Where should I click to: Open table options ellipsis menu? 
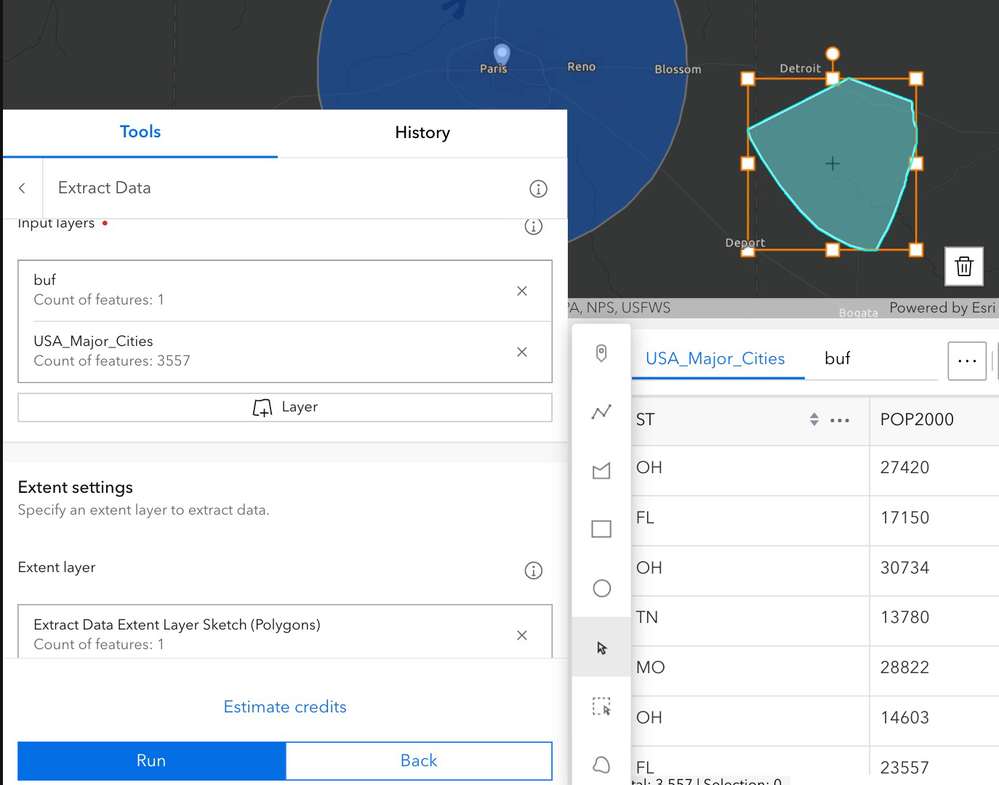click(x=967, y=361)
